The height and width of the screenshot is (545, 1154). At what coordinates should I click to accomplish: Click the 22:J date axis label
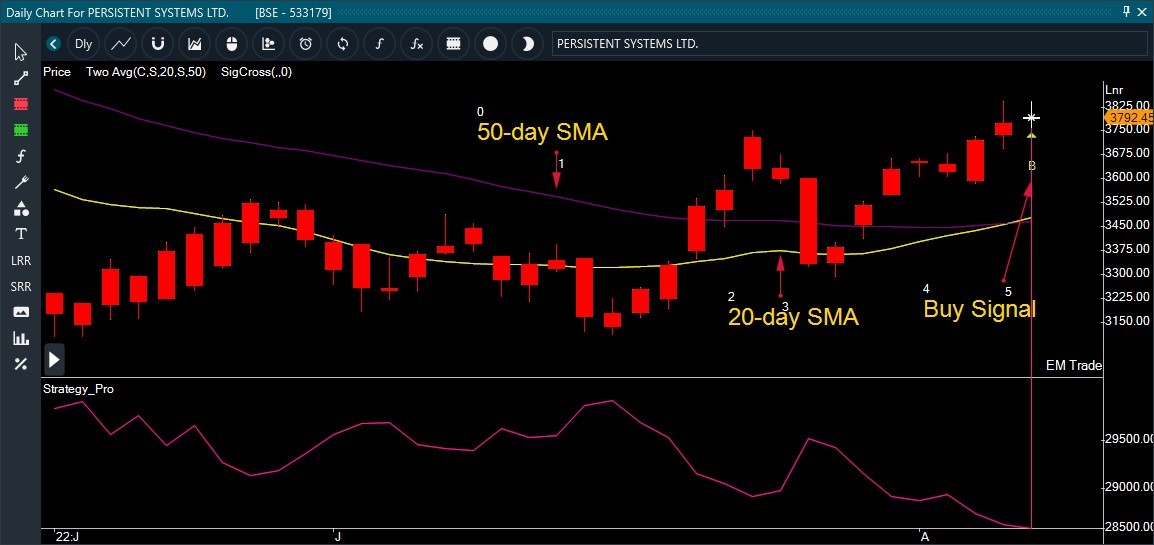pyautogui.click(x=69, y=537)
